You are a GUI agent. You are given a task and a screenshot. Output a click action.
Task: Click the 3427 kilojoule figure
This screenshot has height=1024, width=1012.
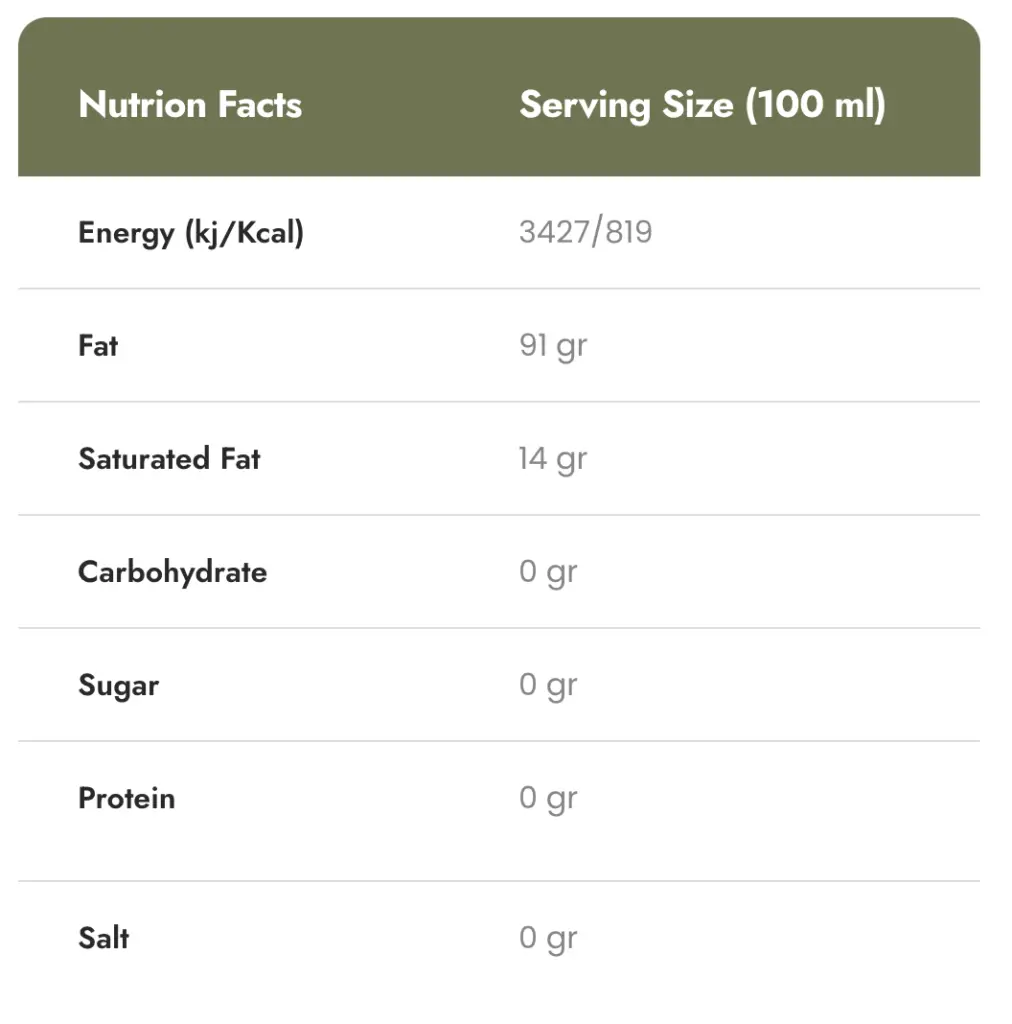coord(551,232)
